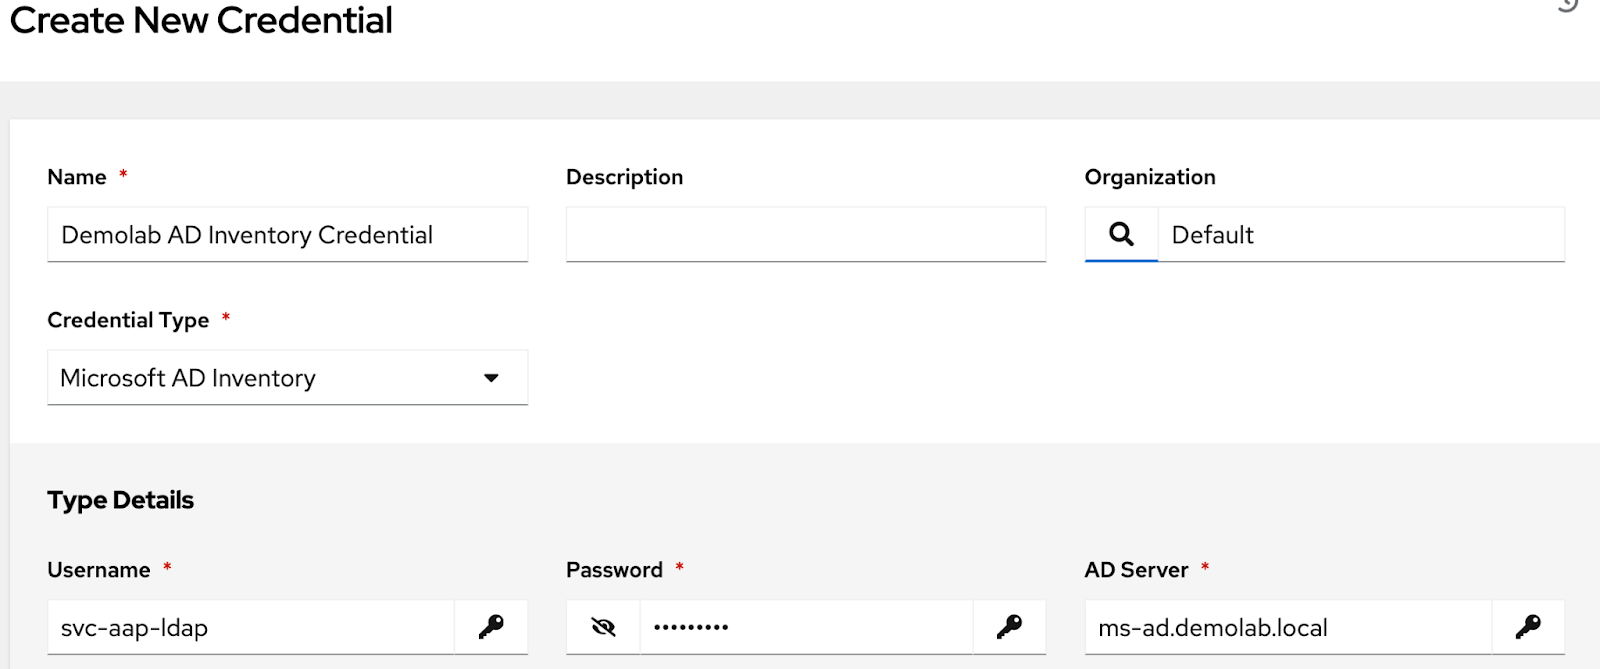The width and height of the screenshot is (1600, 669).
Task: Click the AD Server field ms-ad.demolab.local
Action: pos(1288,627)
